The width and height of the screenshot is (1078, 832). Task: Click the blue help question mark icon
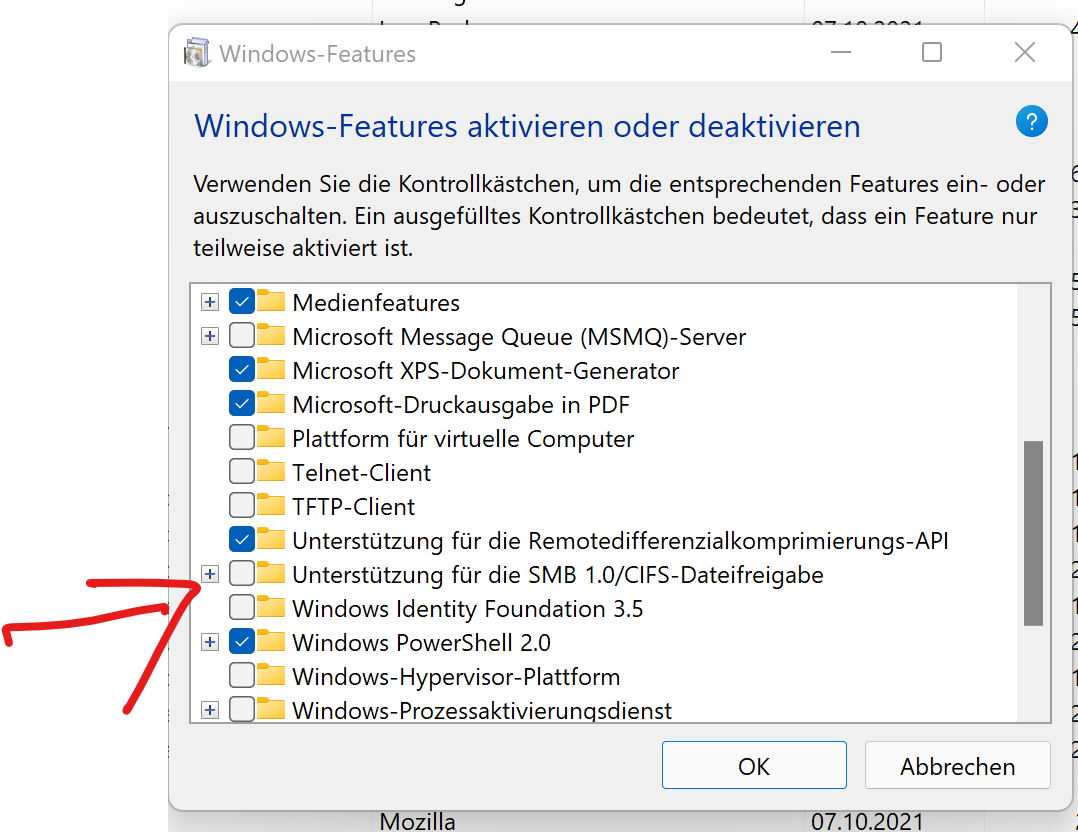(1031, 122)
